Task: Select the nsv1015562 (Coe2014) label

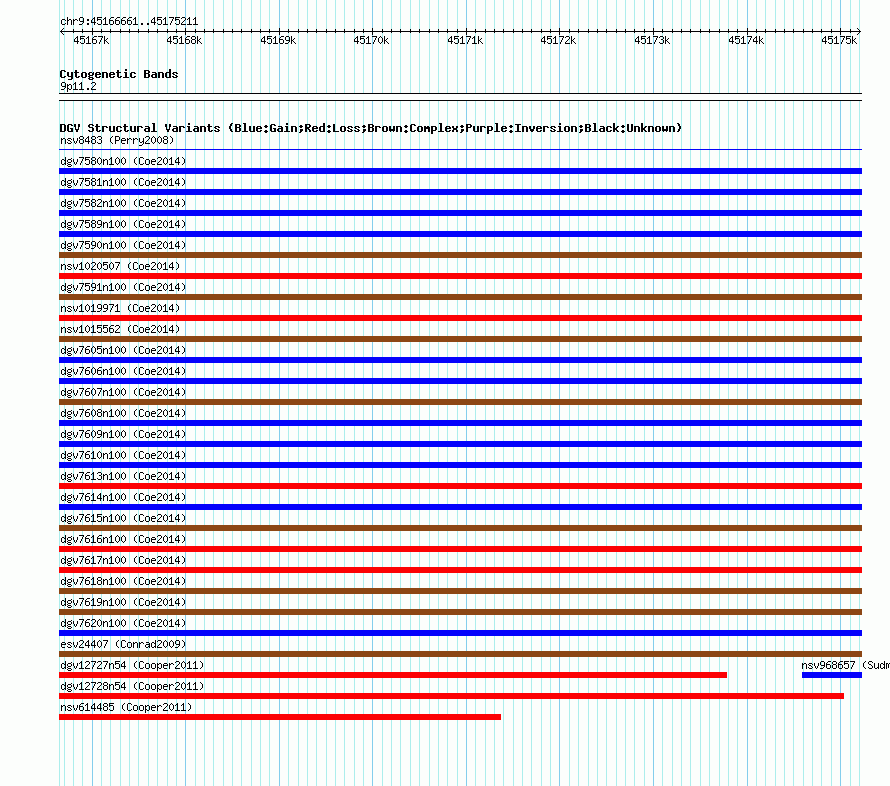Action: tap(120, 329)
